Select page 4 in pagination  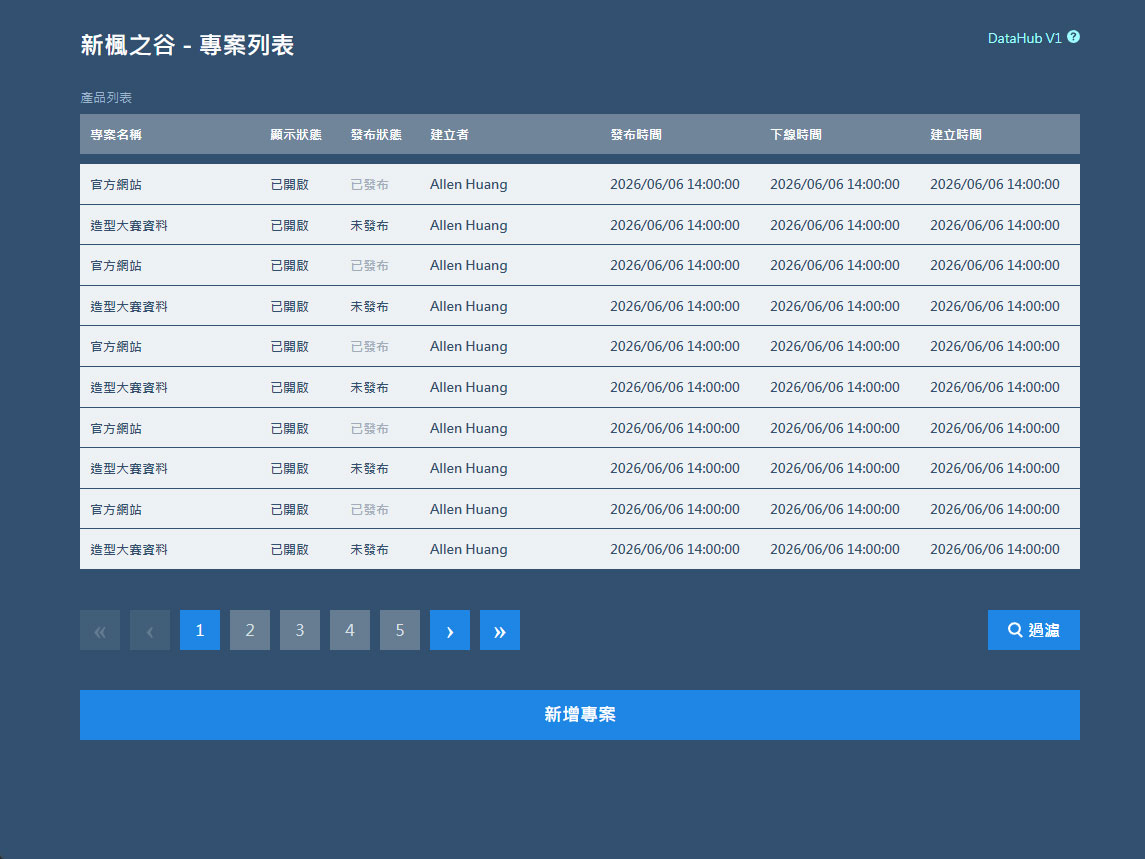click(350, 630)
